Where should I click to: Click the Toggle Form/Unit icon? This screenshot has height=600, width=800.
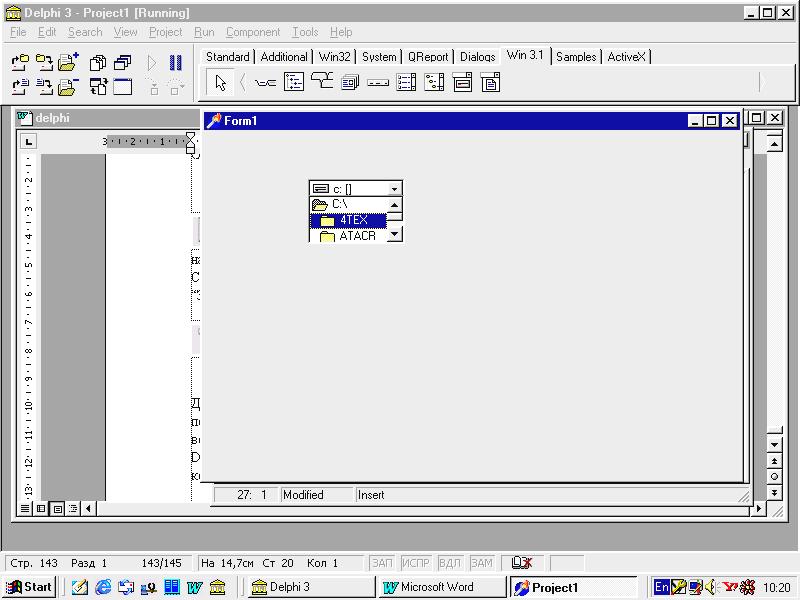97,87
